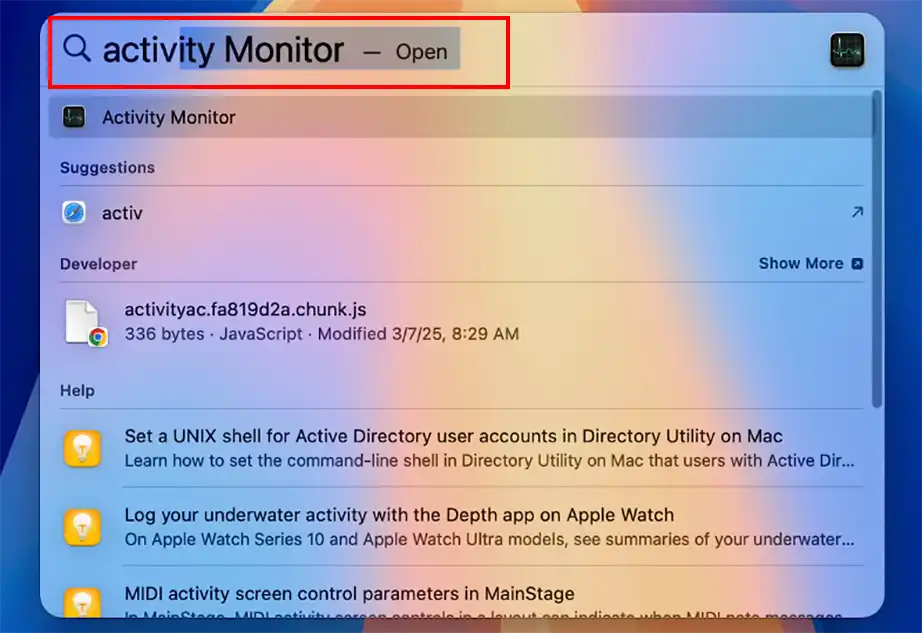Click lightbulb icon beside underwater activity article
The width and height of the screenshot is (922, 633).
tap(82, 527)
